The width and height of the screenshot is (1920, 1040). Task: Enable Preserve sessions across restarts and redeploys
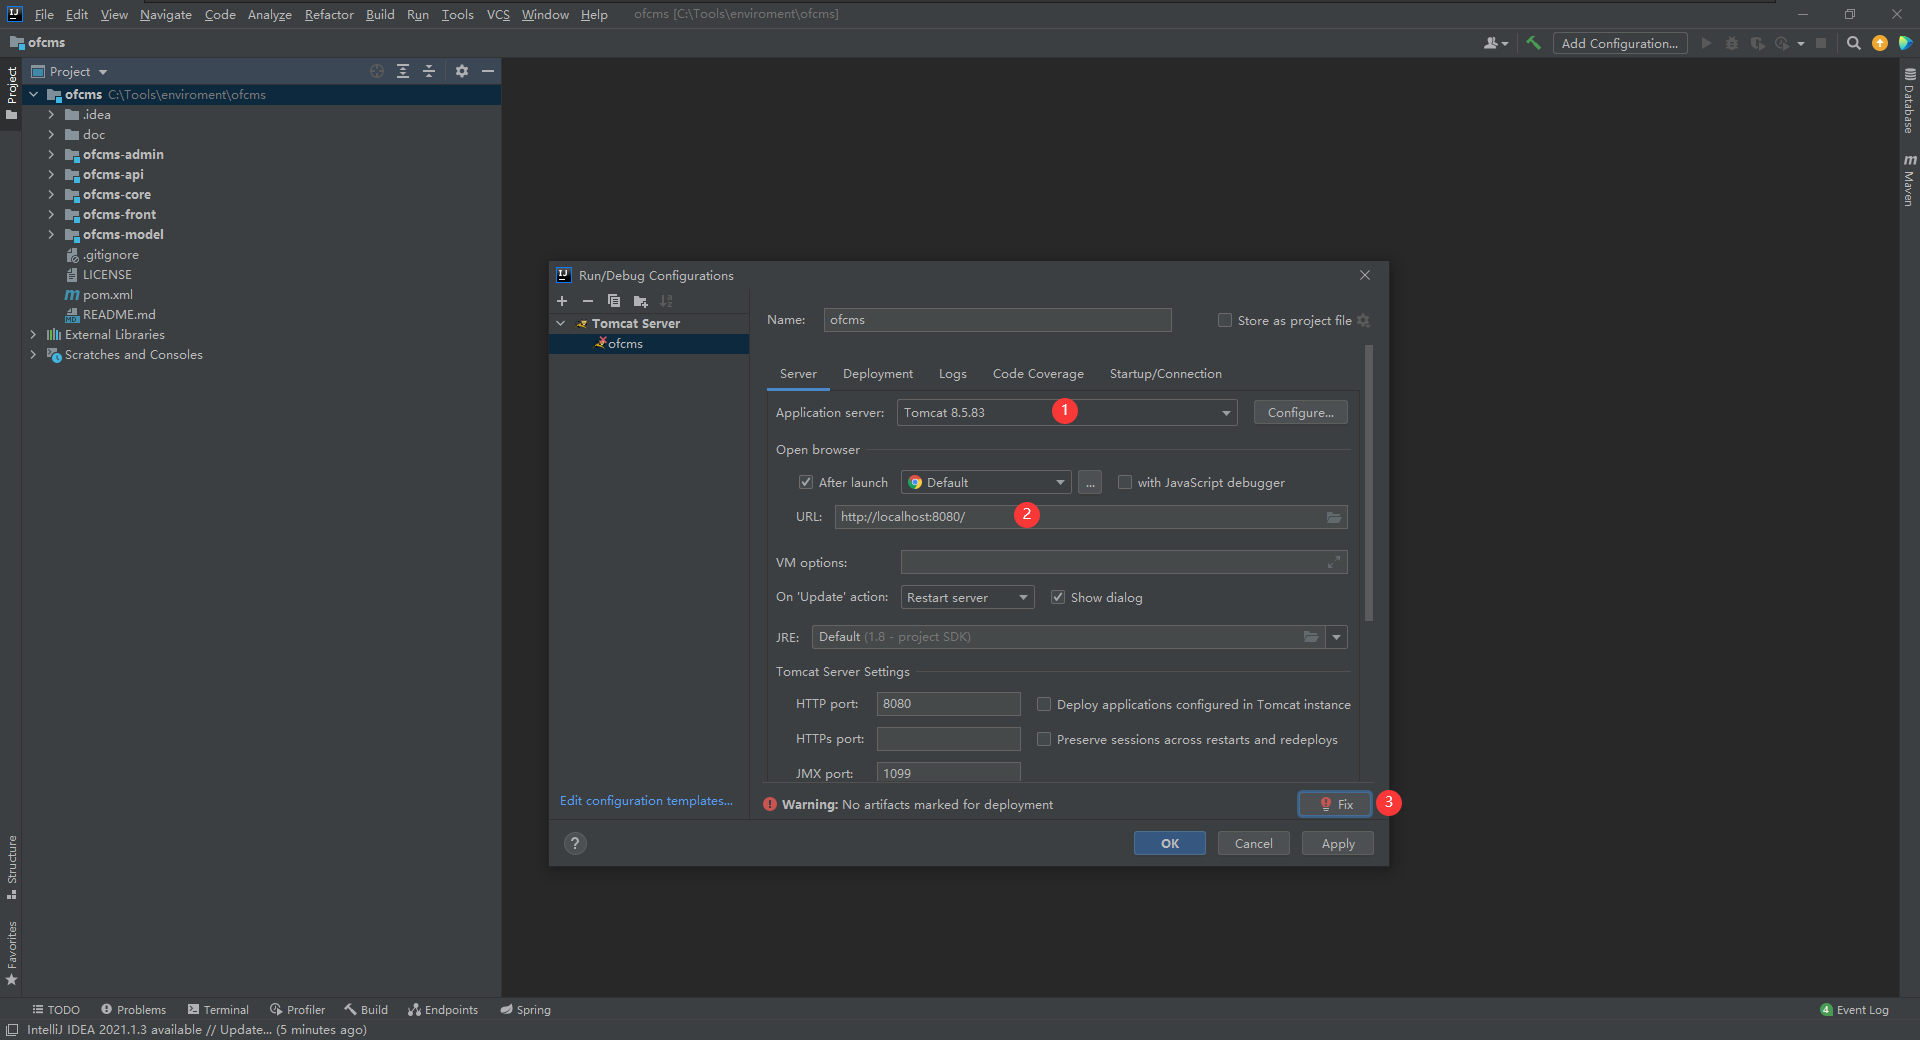[1044, 739]
